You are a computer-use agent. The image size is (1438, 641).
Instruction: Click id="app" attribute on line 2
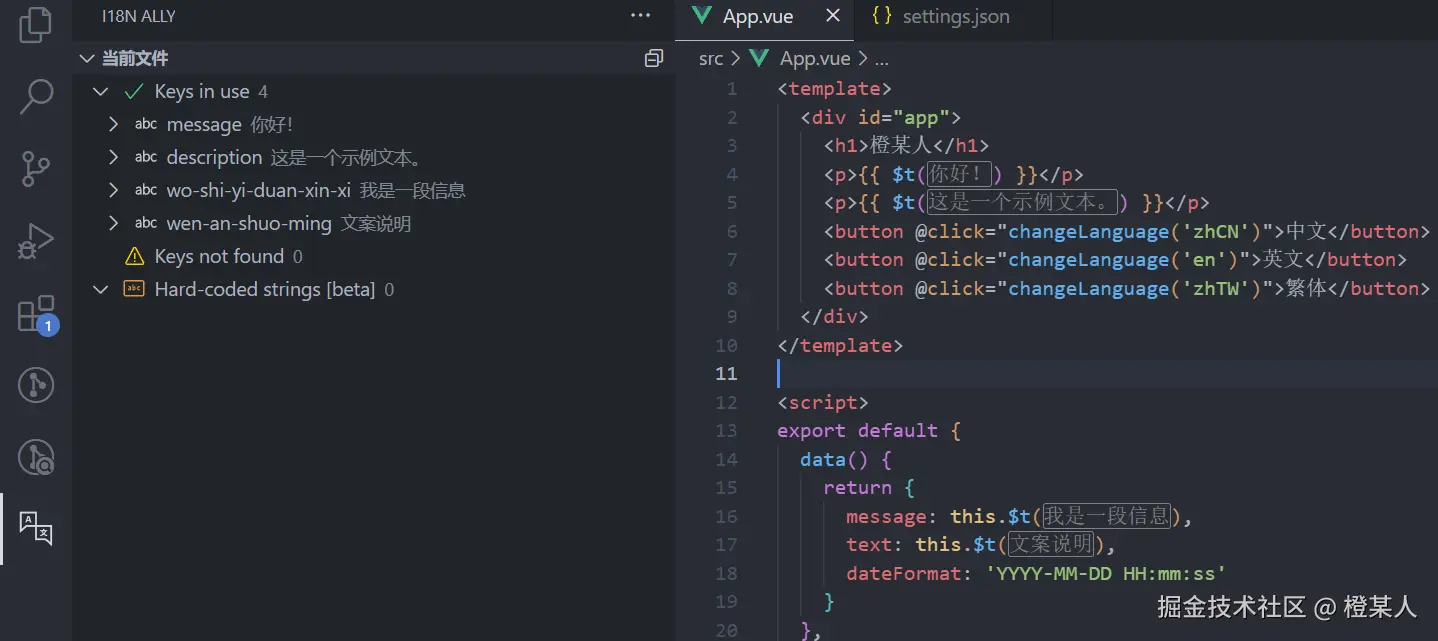point(904,118)
